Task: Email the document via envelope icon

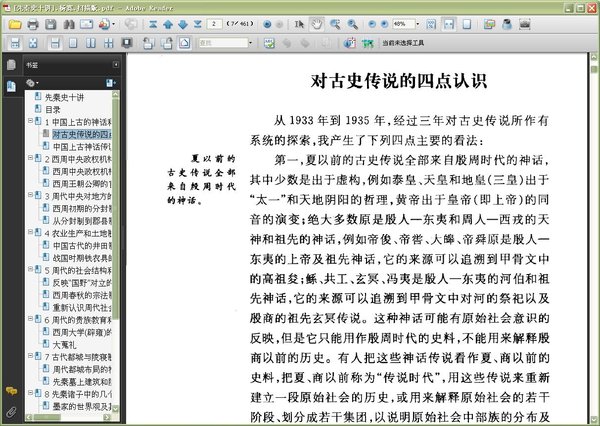Action: click(x=86, y=24)
